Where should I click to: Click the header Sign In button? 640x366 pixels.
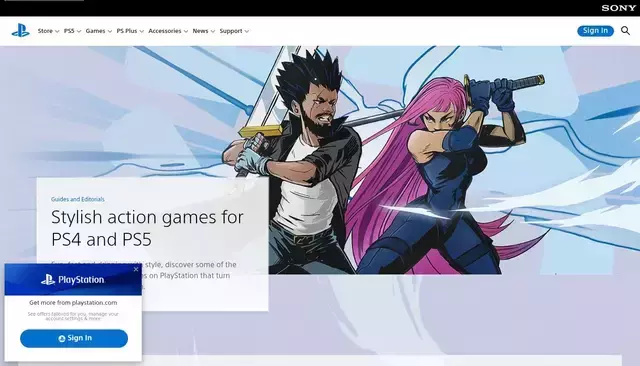(x=595, y=31)
